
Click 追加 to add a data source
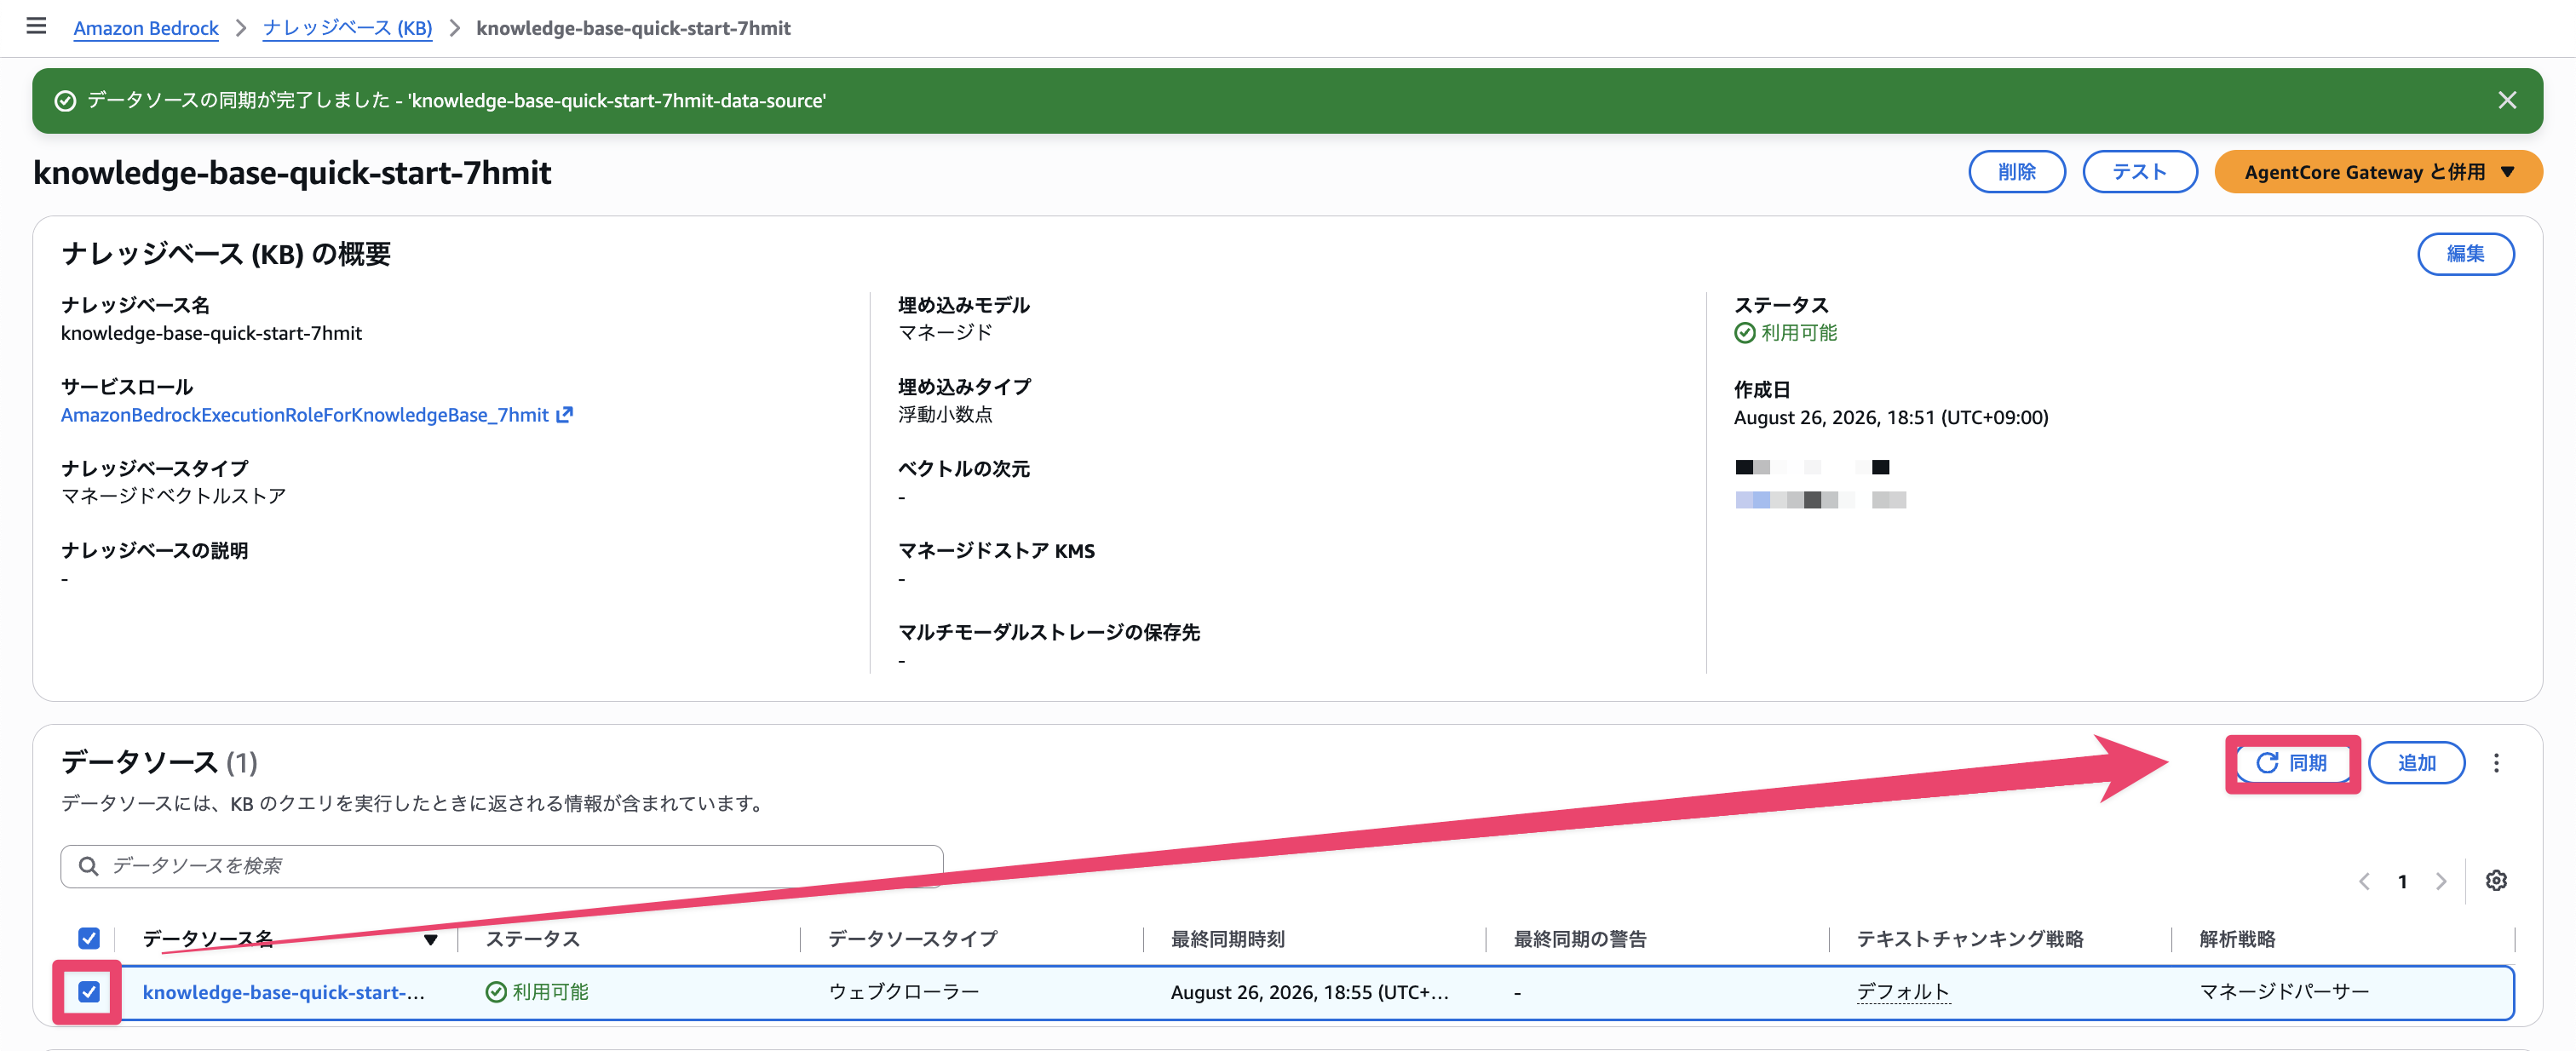[x=2416, y=763]
